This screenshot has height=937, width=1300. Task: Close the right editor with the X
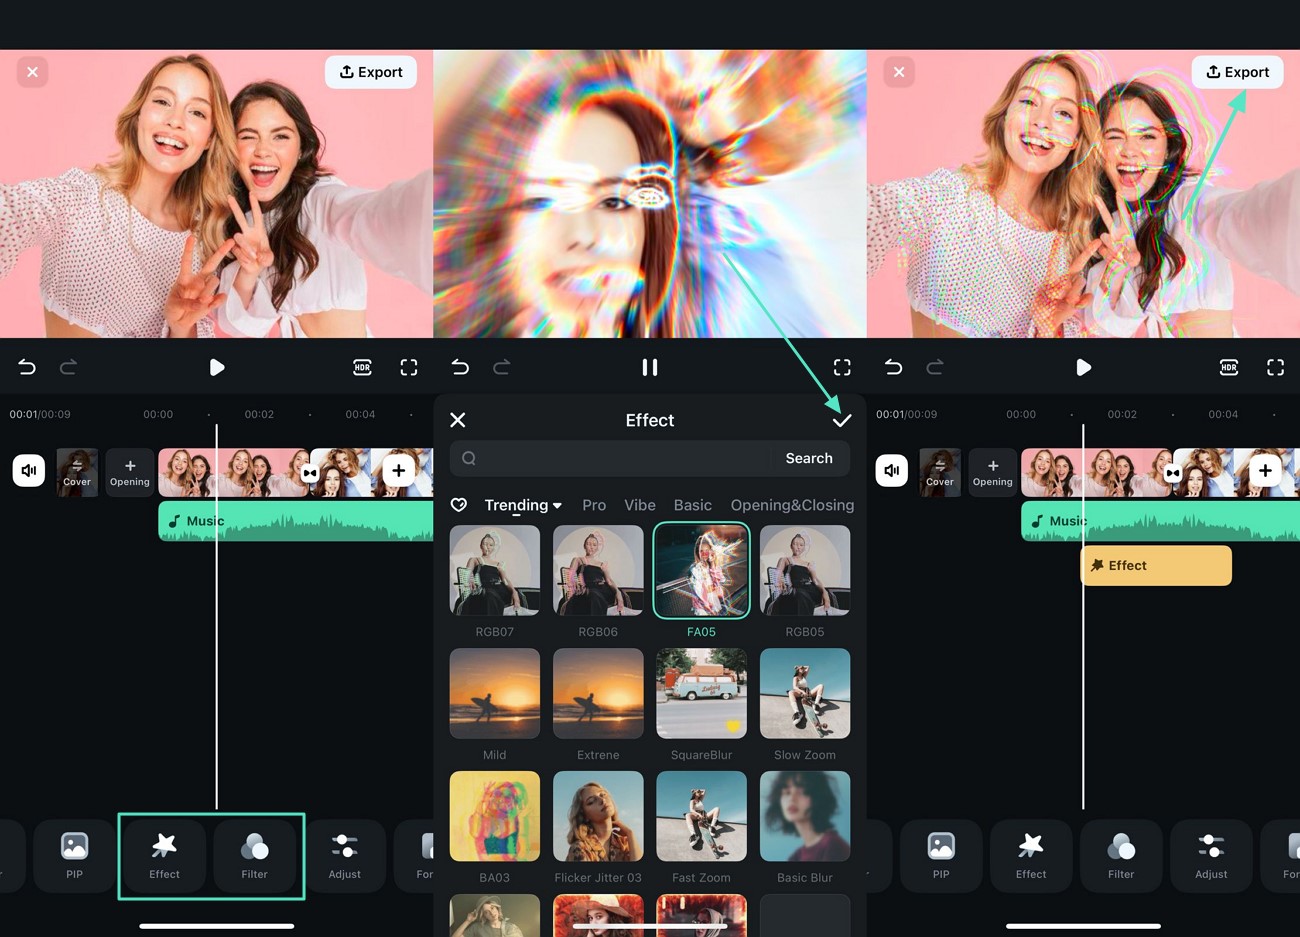(x=899, y=72)
